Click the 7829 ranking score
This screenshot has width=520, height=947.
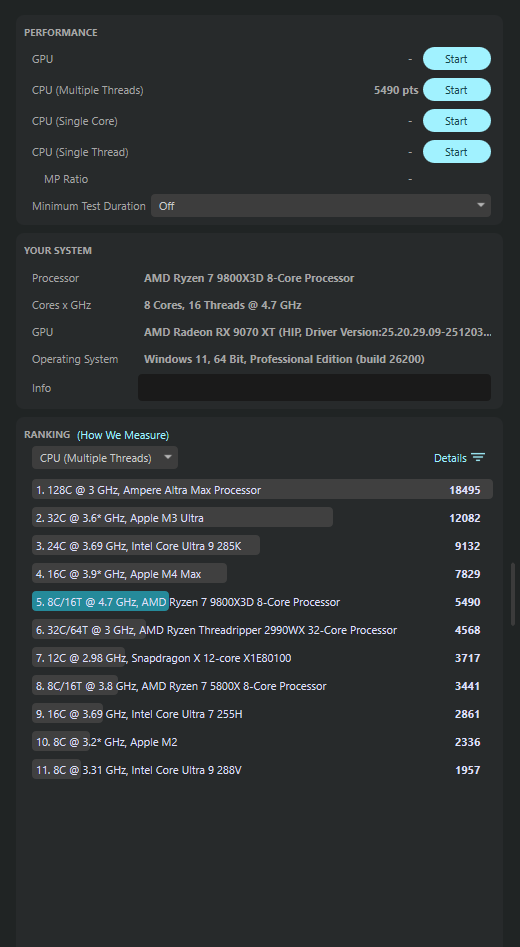point(467,574)
